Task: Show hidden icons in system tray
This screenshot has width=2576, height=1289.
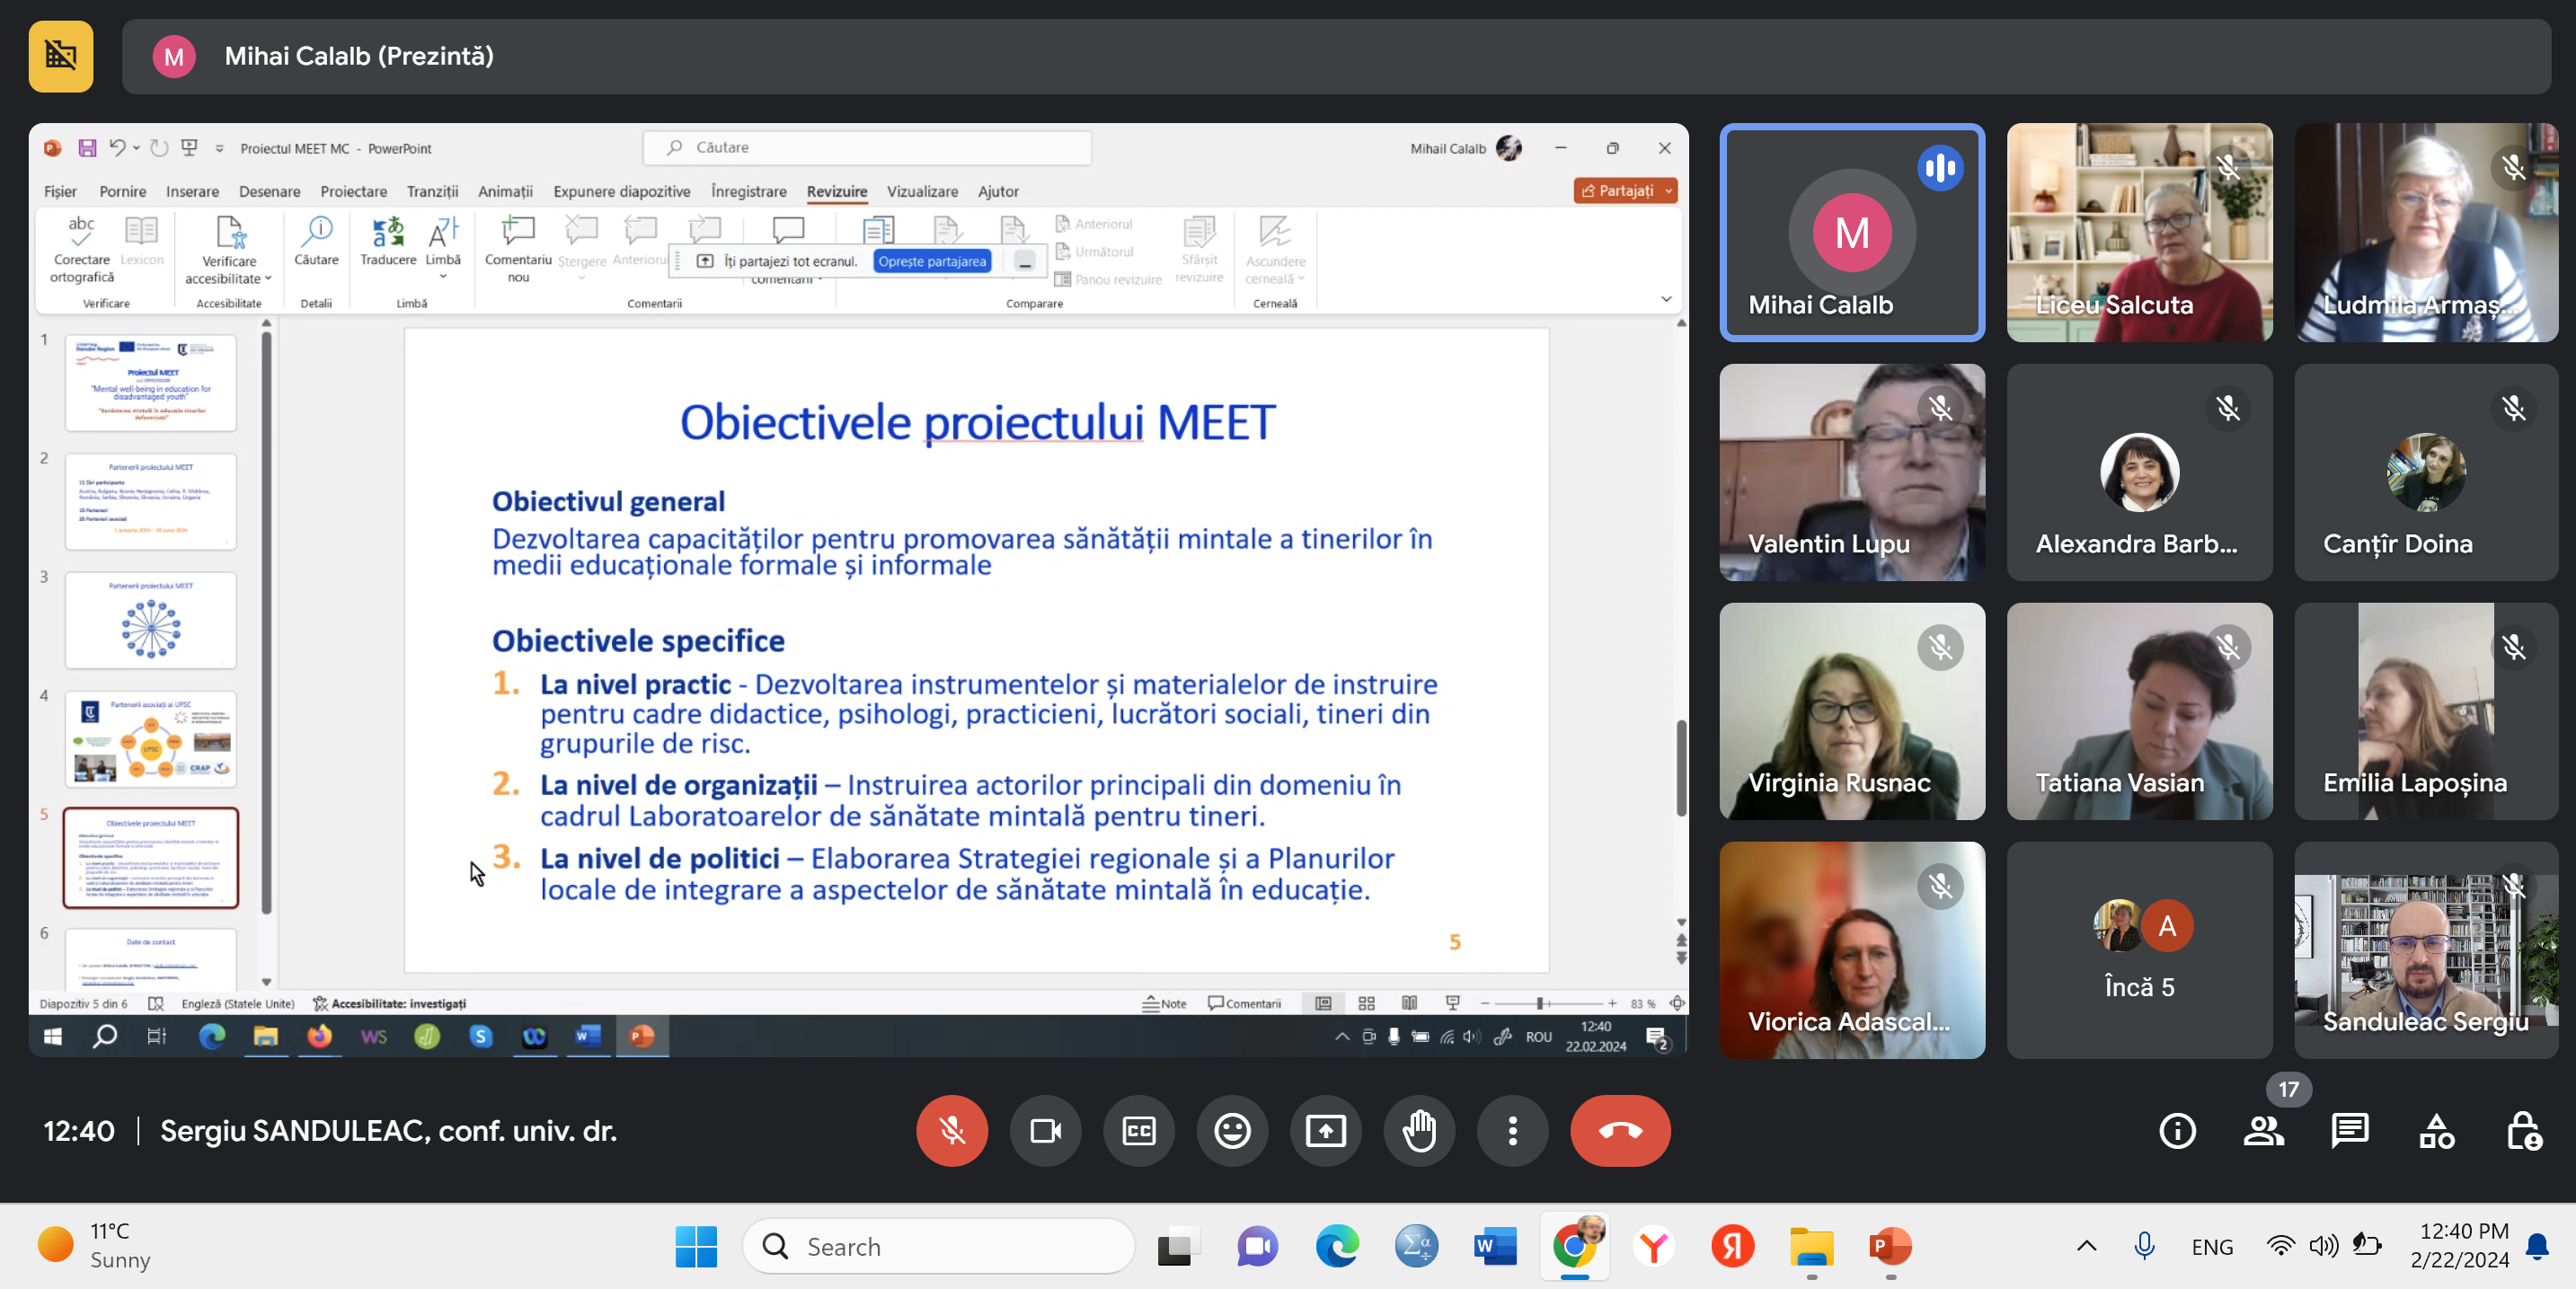Action: click(2086, 1246)
